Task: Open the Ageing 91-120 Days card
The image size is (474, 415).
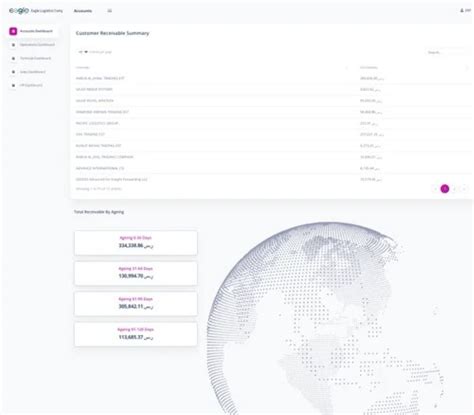Action: 136,334
